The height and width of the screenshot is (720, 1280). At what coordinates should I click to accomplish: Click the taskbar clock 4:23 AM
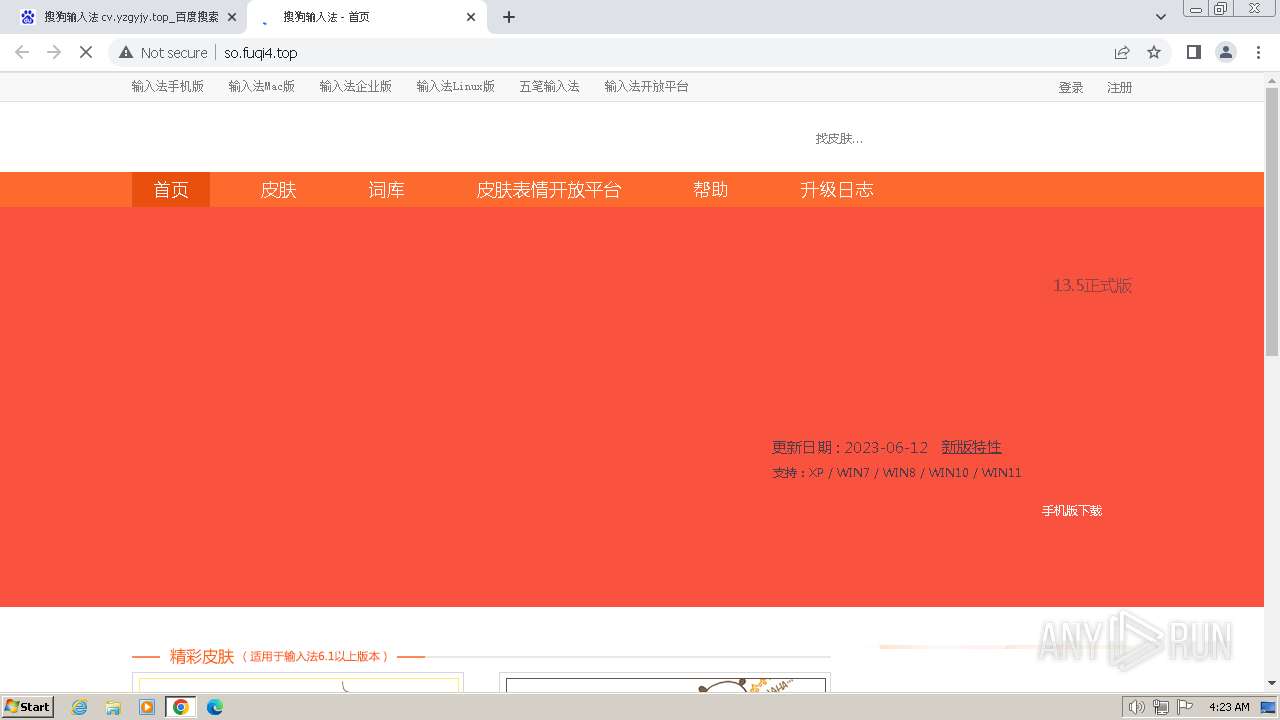1229,707
